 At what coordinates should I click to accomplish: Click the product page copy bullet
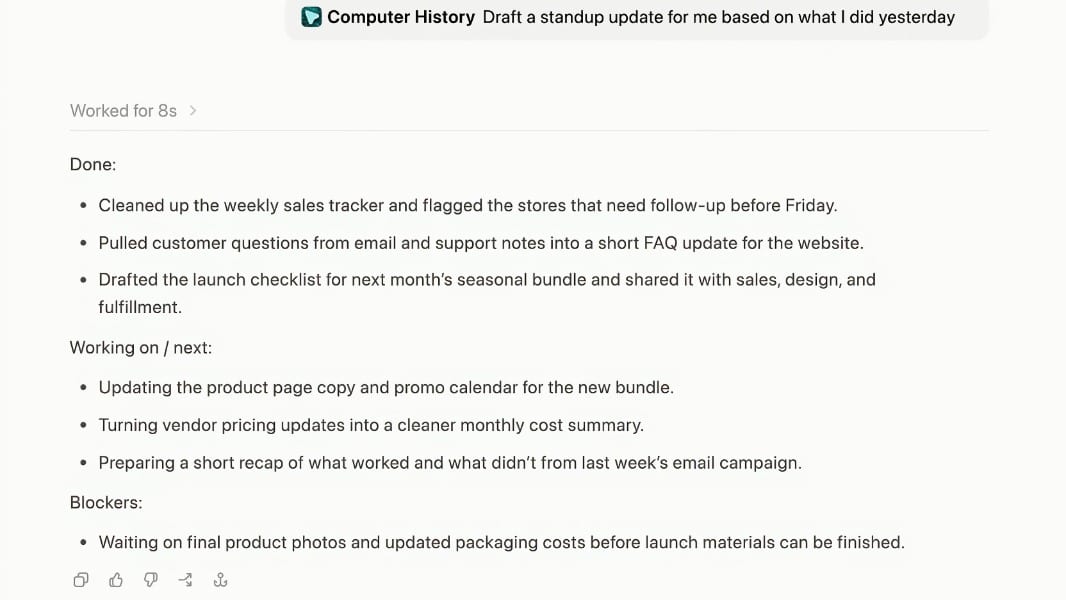386,387
